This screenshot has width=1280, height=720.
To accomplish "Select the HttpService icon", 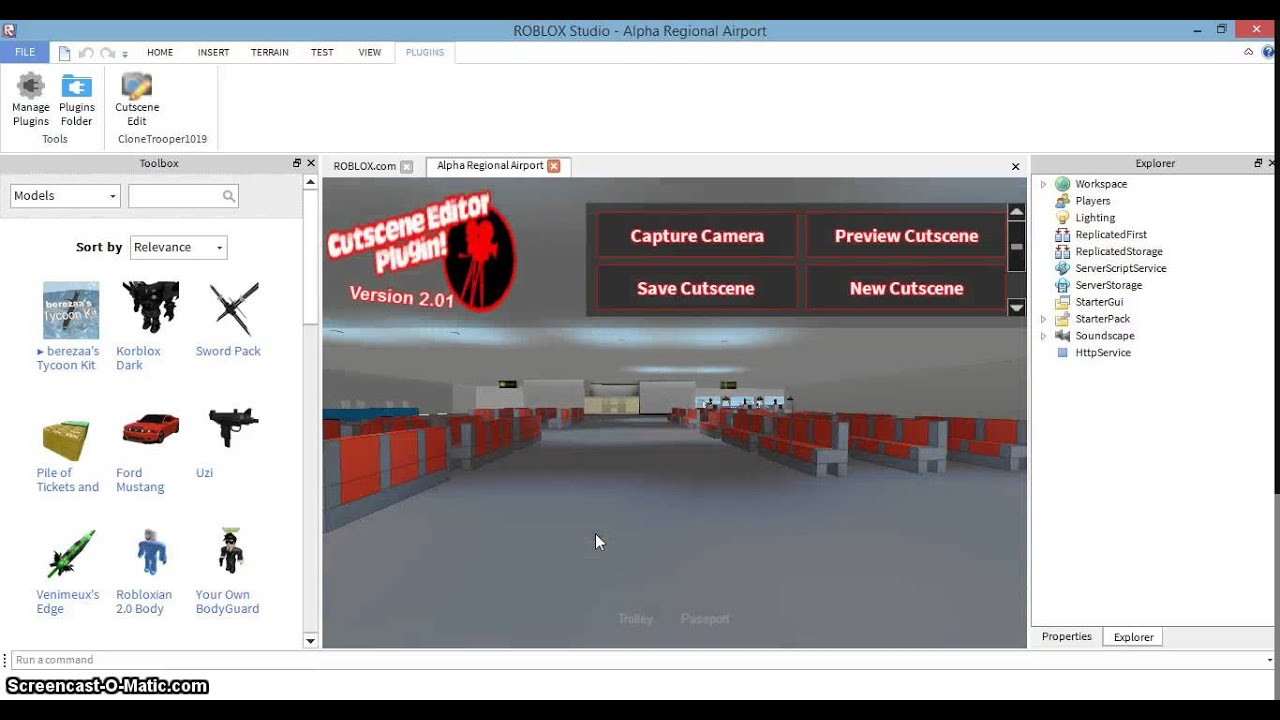I will pos(1063,353).
